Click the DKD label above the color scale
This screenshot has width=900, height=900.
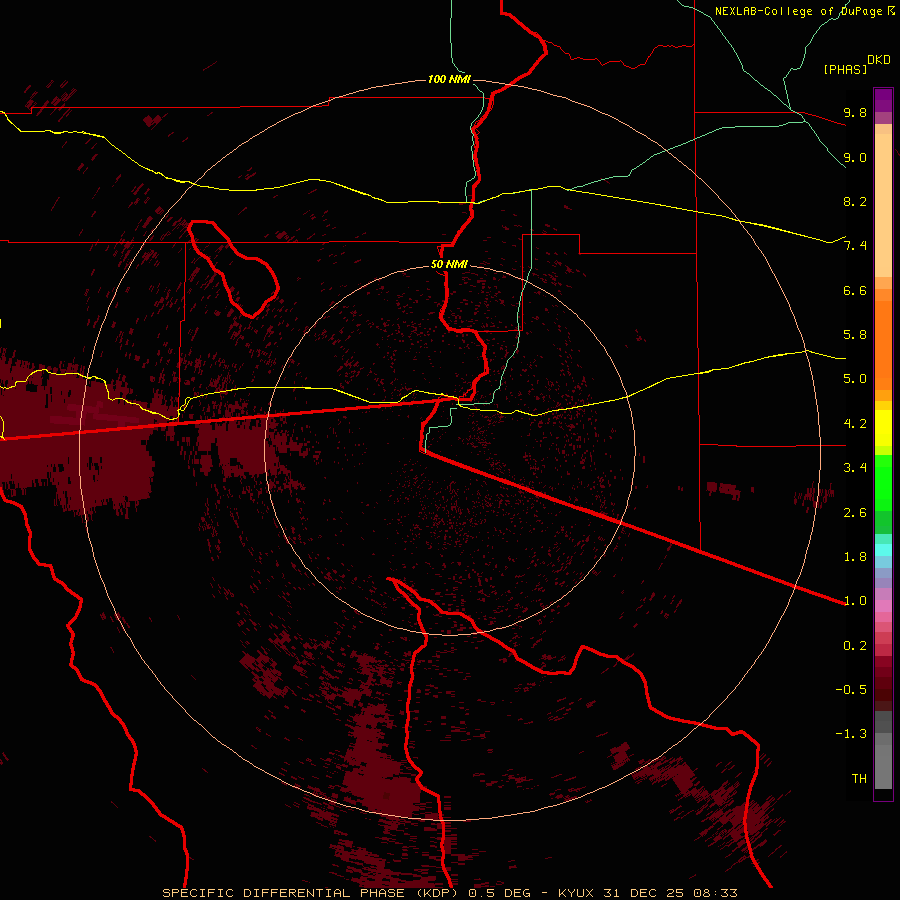click(x=879, y=60)
